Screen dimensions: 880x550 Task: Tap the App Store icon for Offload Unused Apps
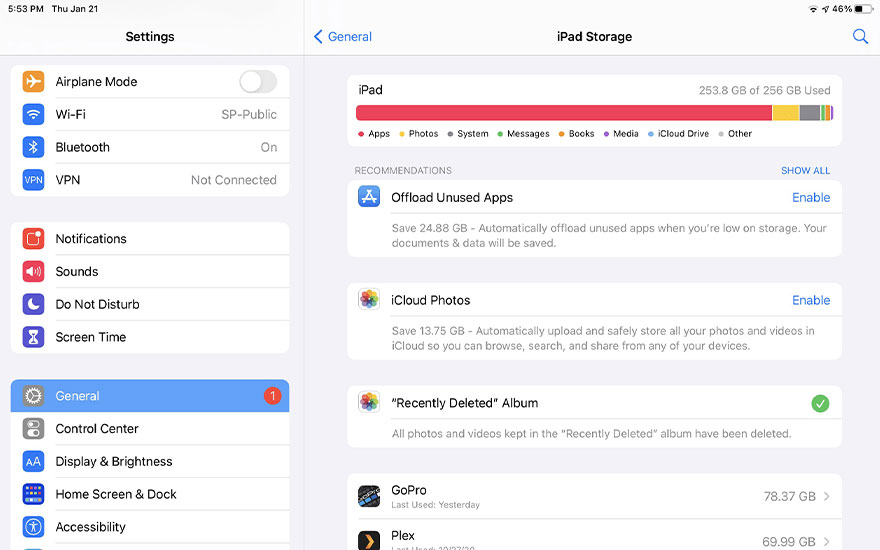point(369,196)
